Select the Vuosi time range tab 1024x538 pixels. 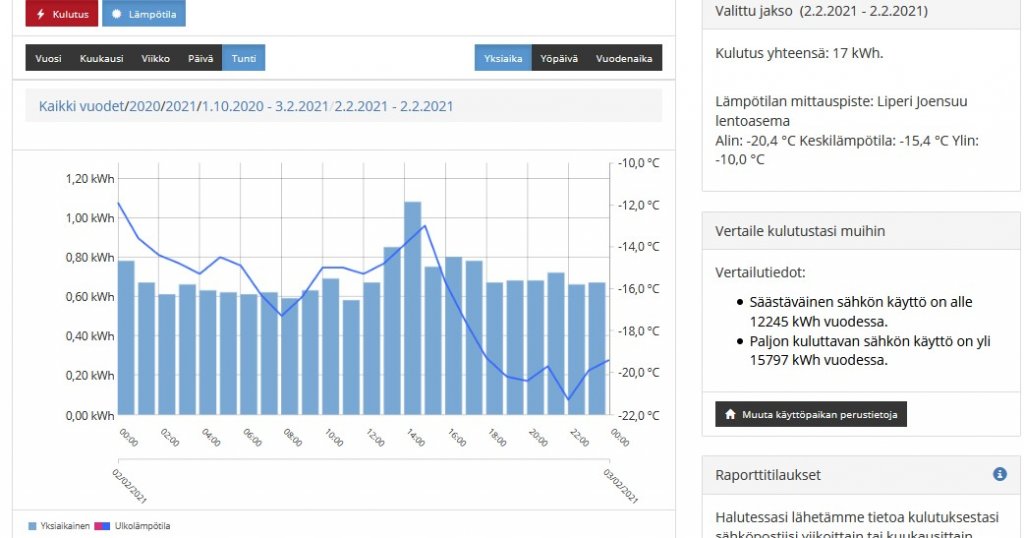pos(48,59)
